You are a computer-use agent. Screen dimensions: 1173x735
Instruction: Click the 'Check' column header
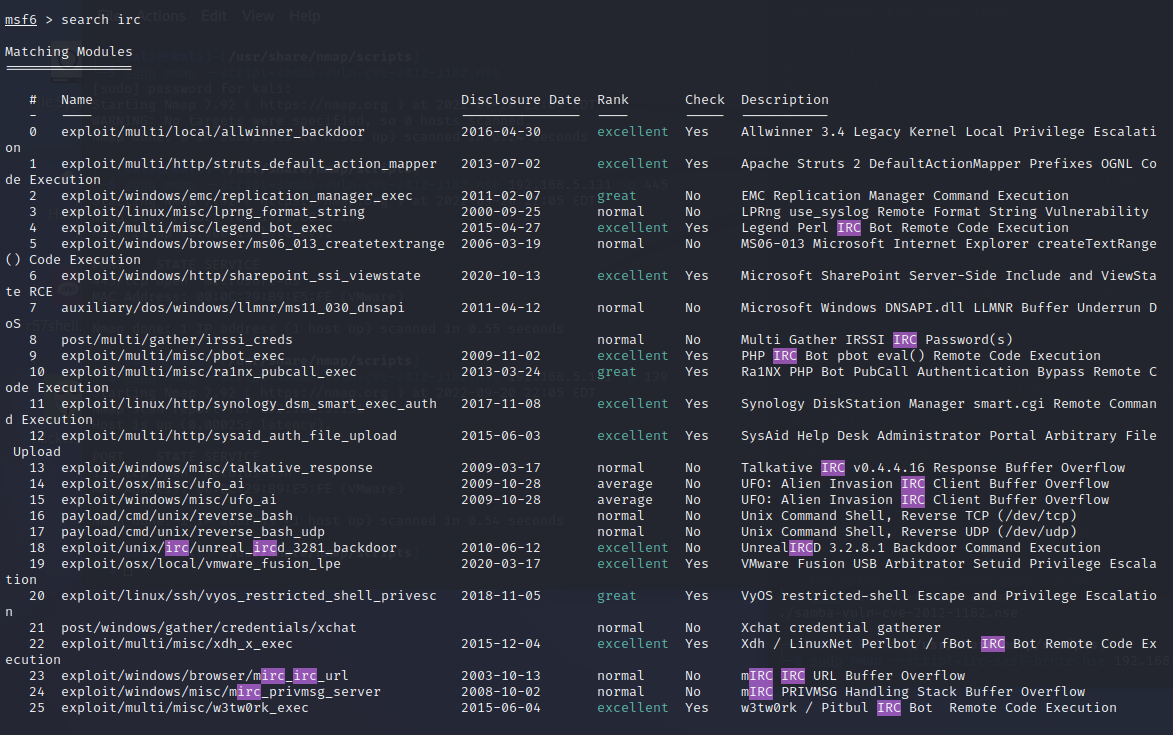[705, 99]
